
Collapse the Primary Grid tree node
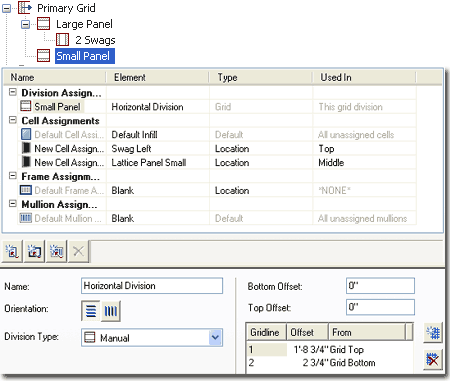[x=6, y=8]
